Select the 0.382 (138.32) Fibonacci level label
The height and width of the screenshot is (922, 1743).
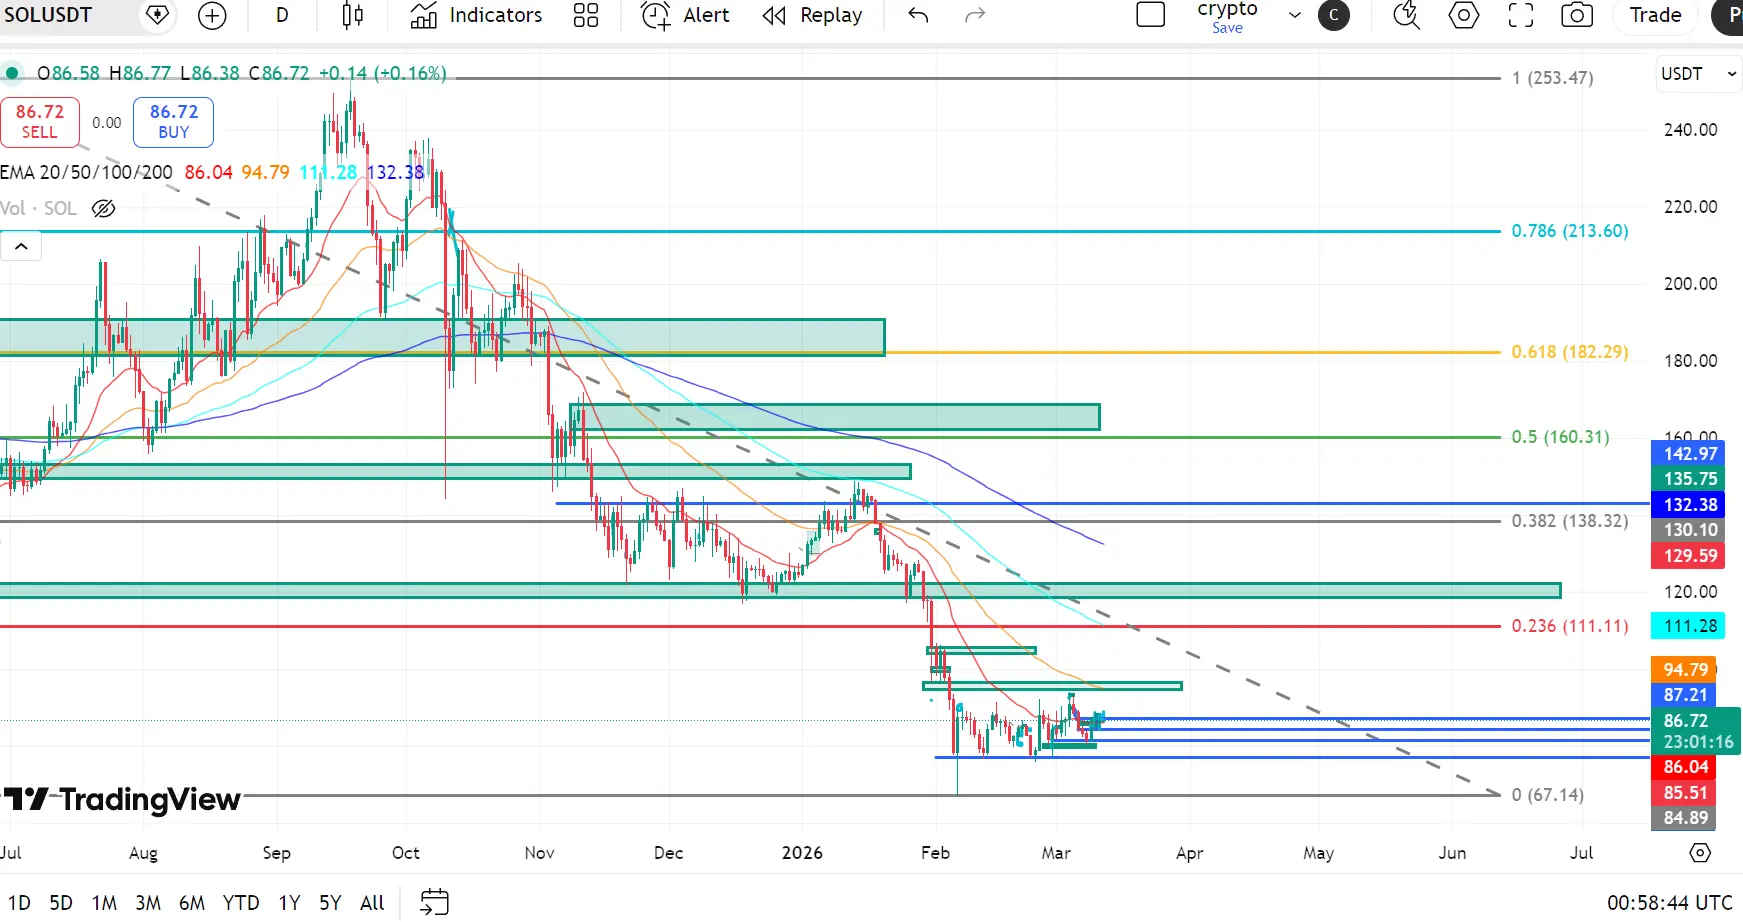1570,521
